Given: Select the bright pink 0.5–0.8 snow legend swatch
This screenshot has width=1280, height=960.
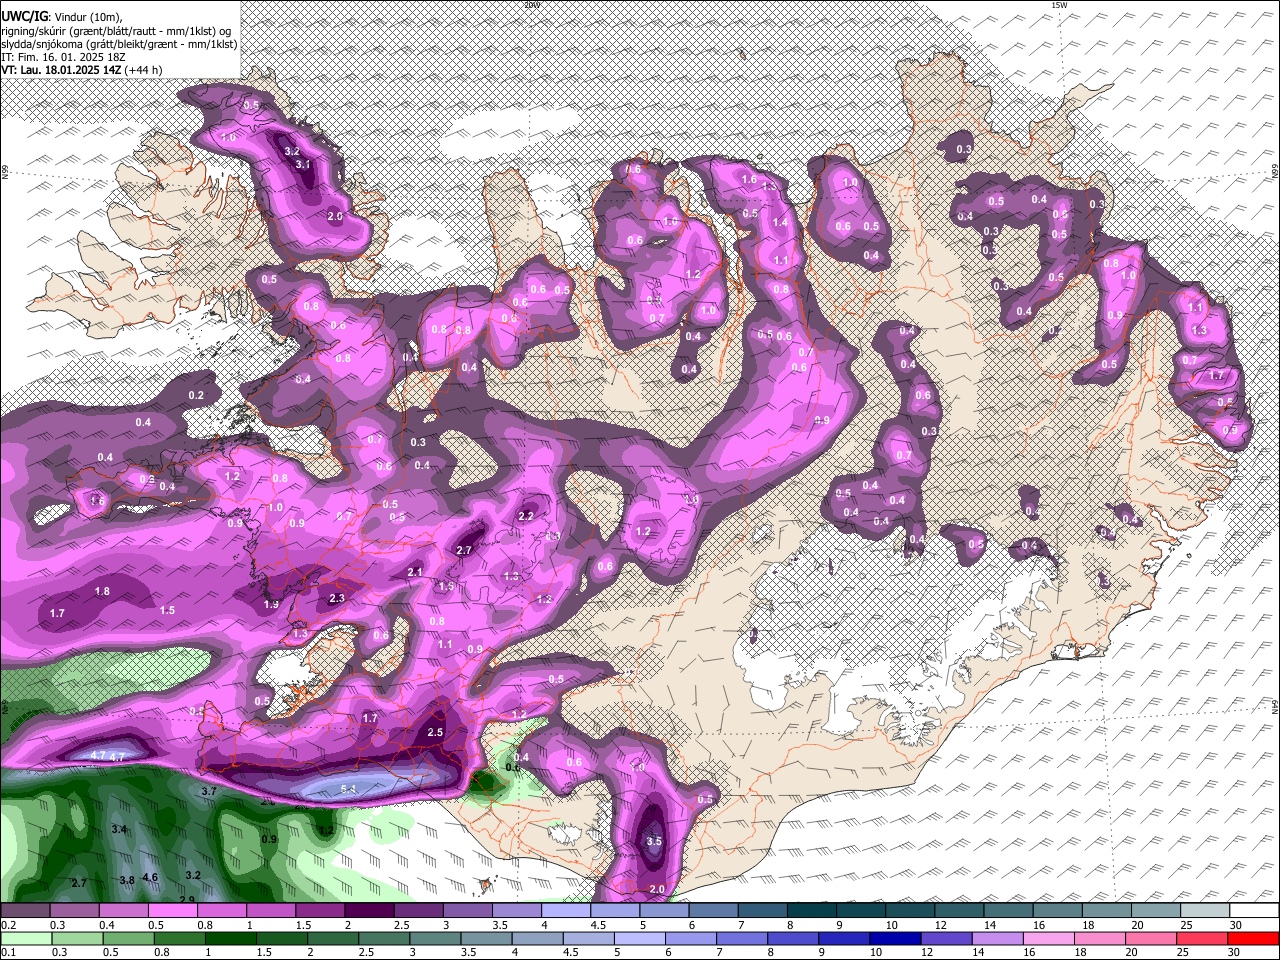Looking at the screenshot, I should click(x=172, y=910).
